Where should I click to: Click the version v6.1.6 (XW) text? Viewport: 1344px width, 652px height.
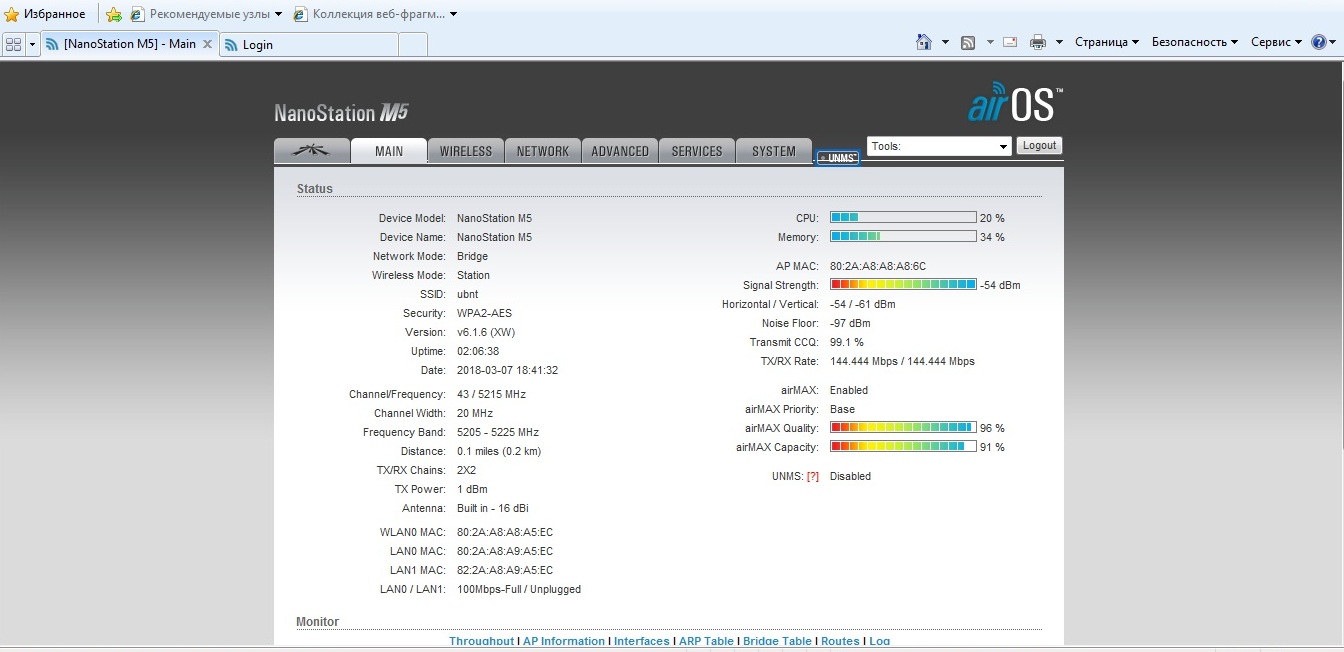(486, 332)
